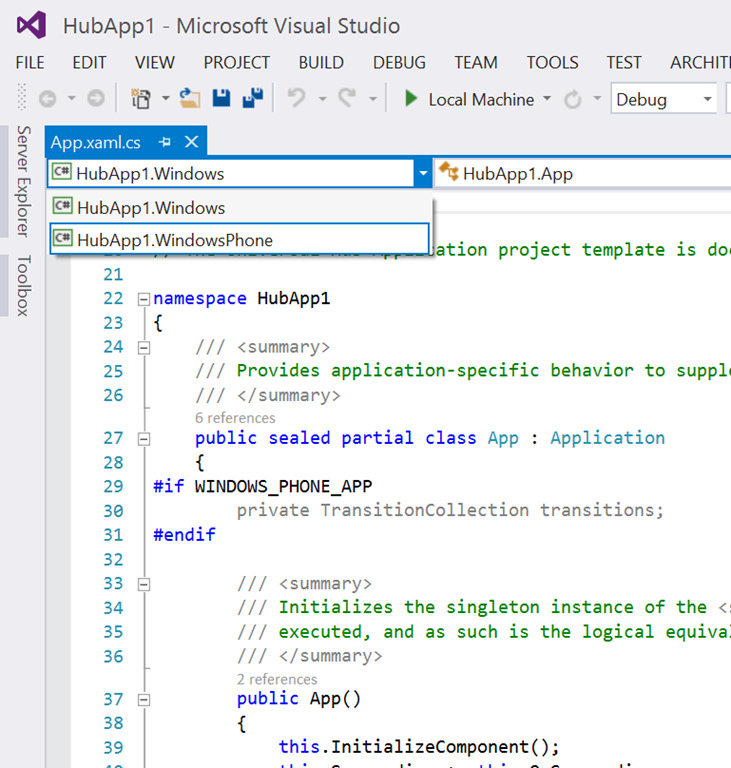This screenshot has height=768, width=731.
Task: Click the HubApp1 namespace name on line 22
Action: click(x=294, y=298)
